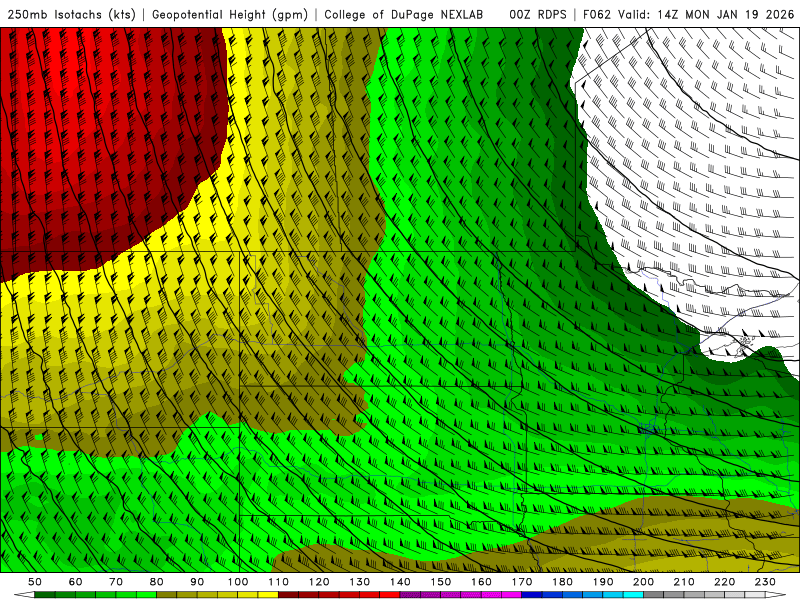Click the '140' value on the color scale

(400, 582)
